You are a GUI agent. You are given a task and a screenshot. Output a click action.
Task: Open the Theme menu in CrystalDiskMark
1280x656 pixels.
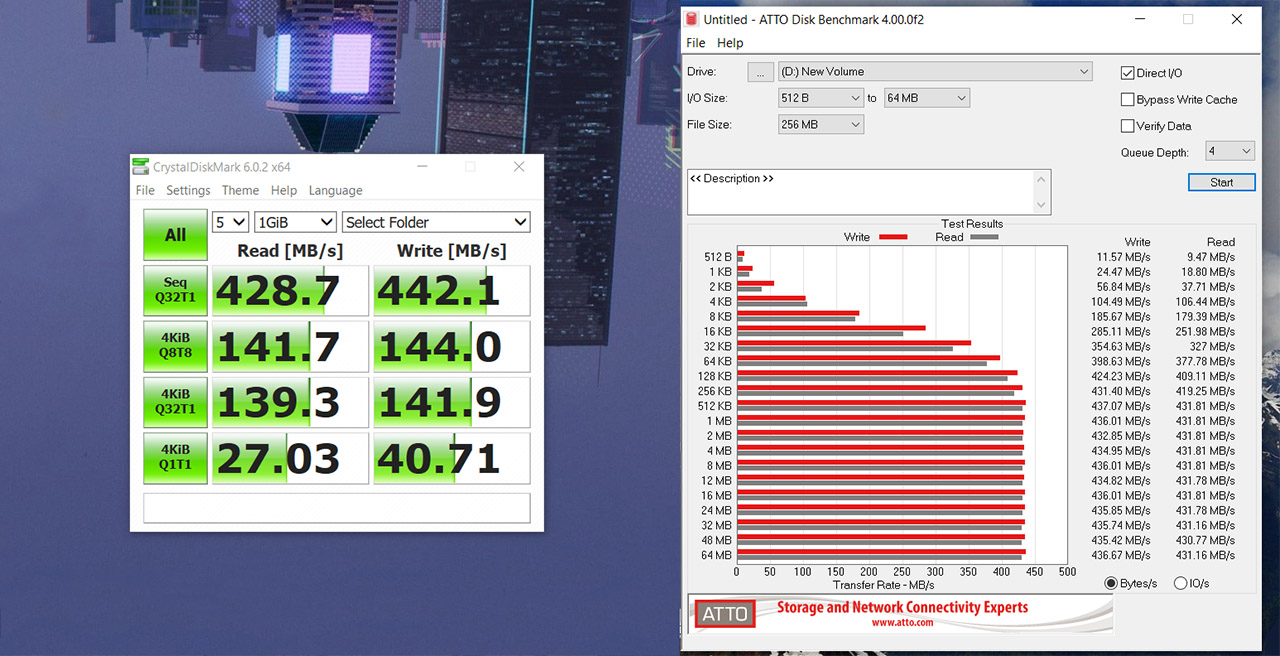240,190
